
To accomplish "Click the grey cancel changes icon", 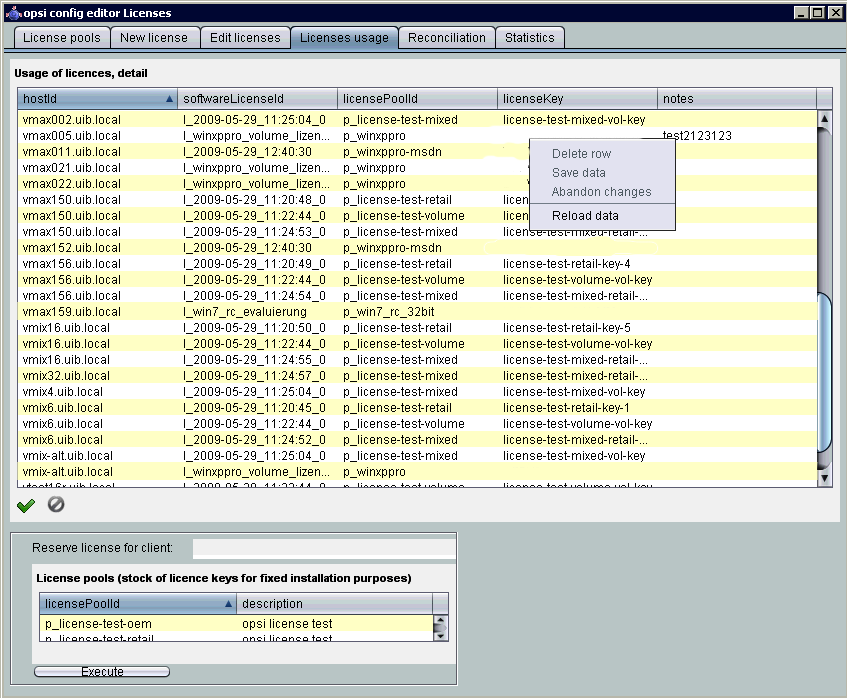I will pyautogui.click(x=56, y=505).
